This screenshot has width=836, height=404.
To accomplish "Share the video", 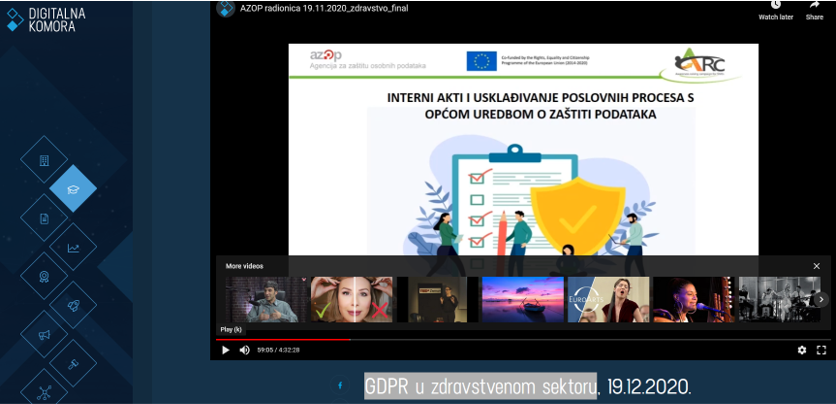I will click(814, 10).
